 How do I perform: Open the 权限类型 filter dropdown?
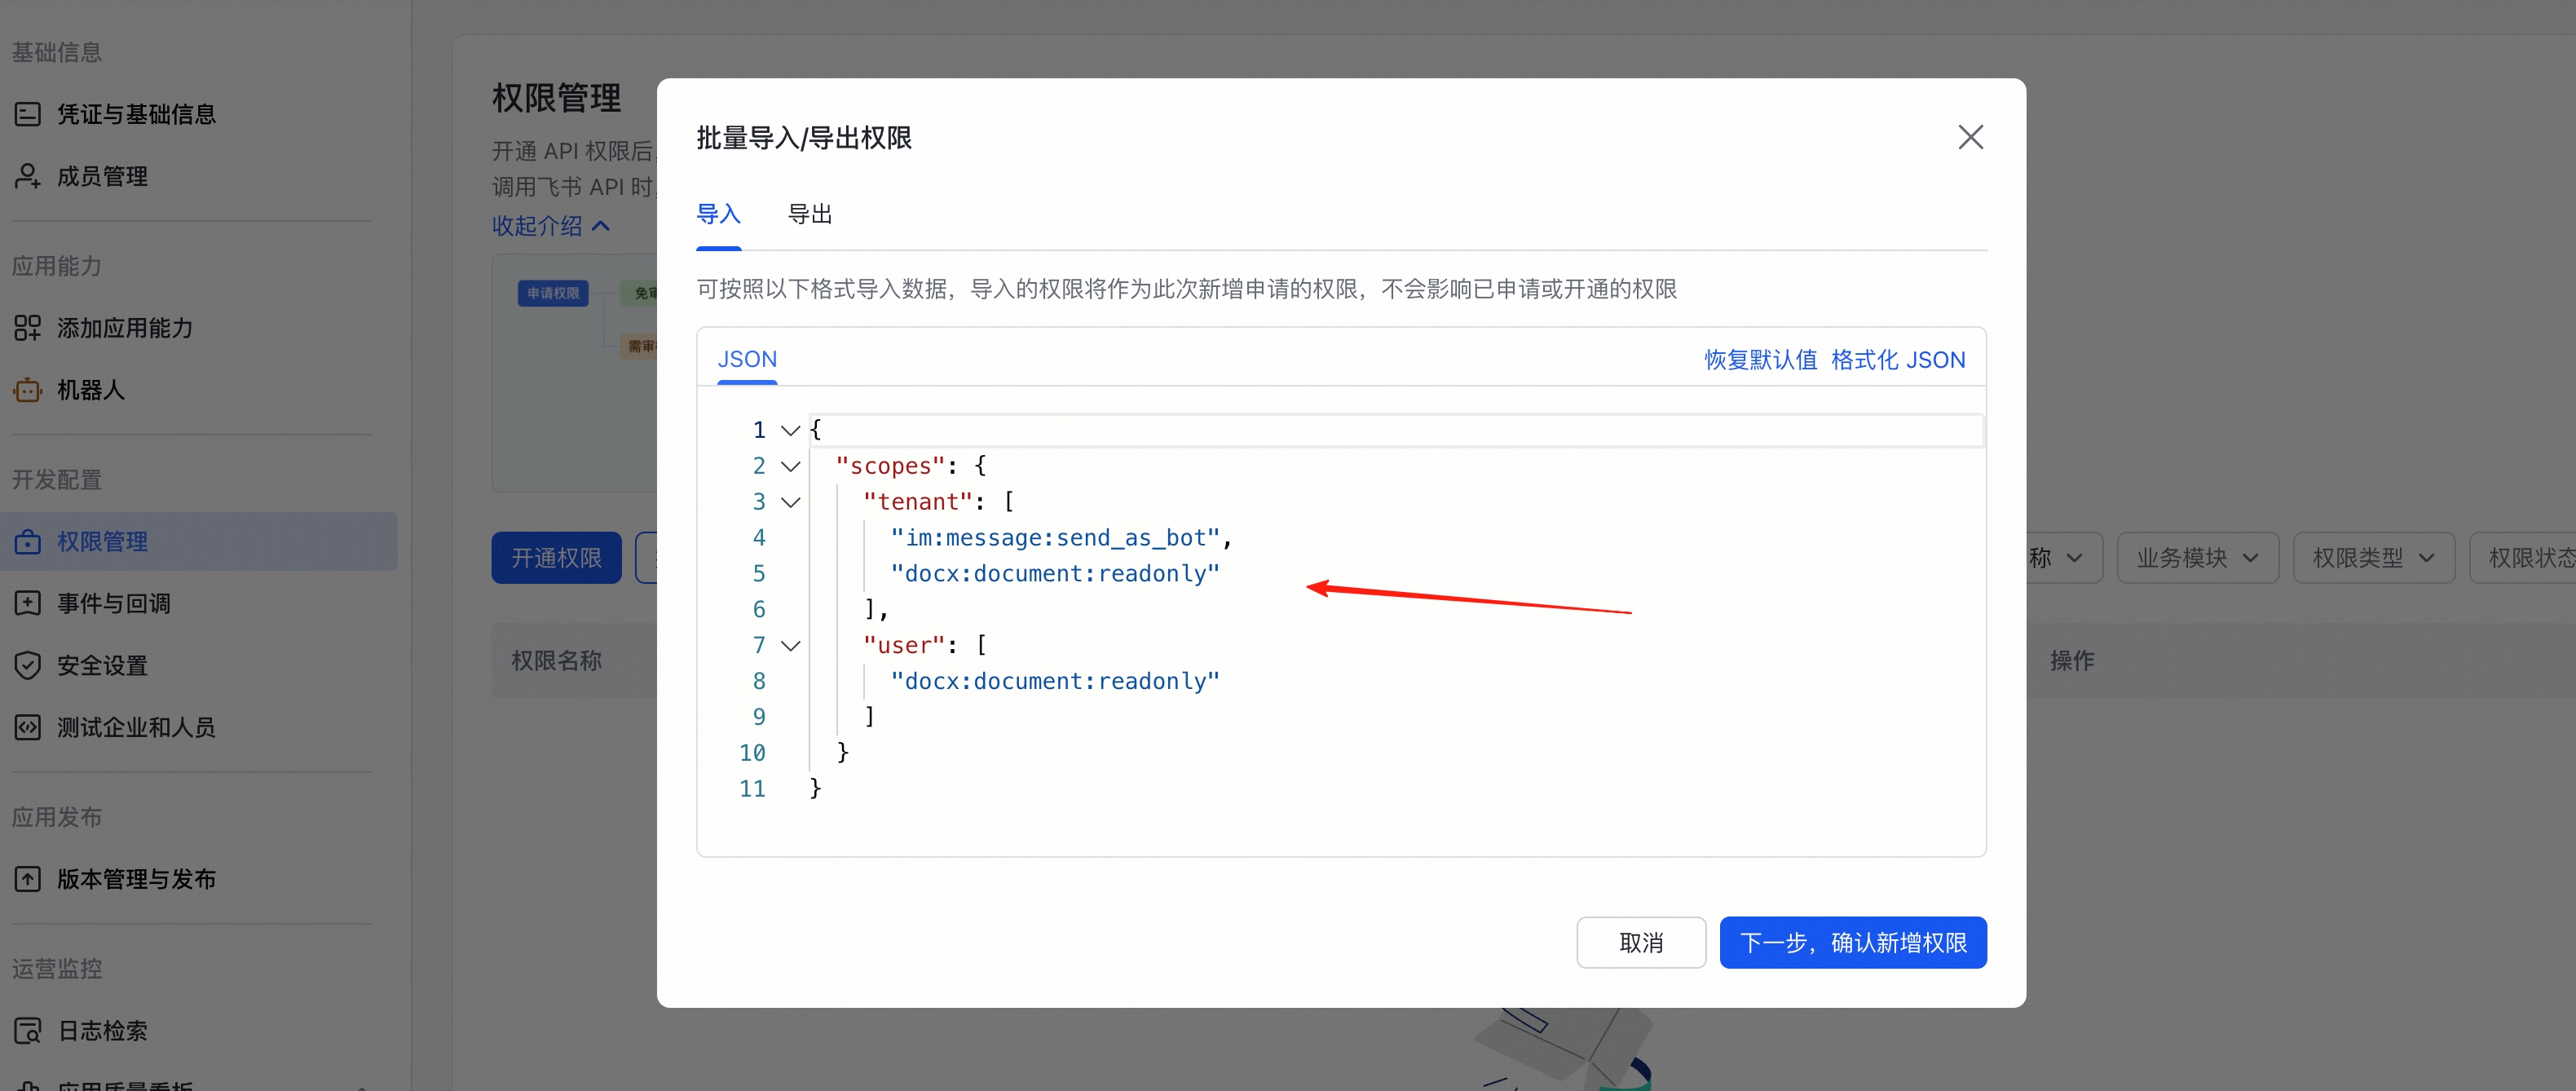pyautogui.click(x=2373, y=557)
